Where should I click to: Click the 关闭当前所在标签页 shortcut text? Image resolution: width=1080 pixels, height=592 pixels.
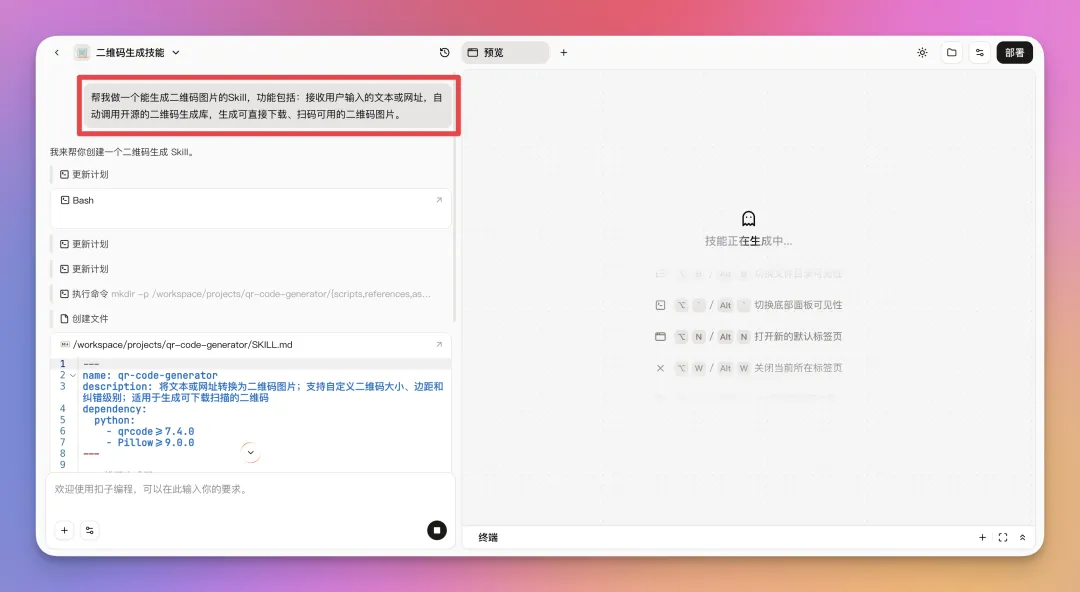[798, 368]
